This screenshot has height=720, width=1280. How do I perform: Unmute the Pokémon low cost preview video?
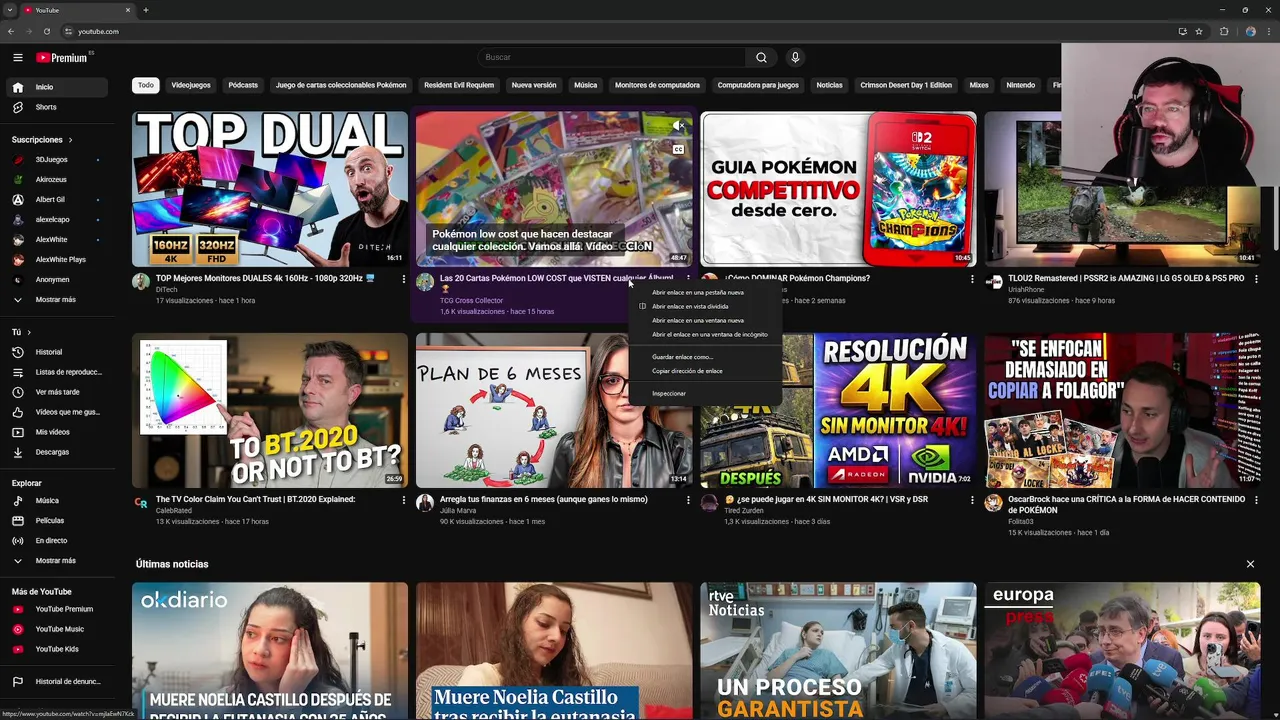[x=678, y=126]
